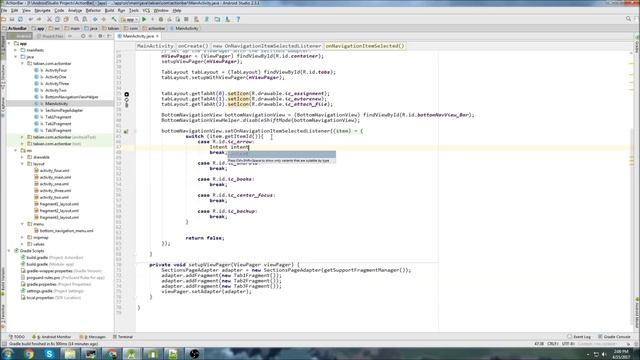This screenshot has width=640, height=360.
Task: Click the Copy toolbar icon
Action: point(58,19)
